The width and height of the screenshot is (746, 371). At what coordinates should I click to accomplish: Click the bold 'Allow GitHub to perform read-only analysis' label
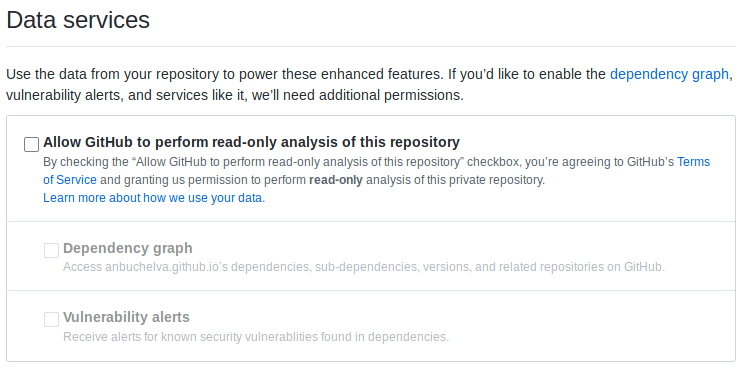(252, 142)
